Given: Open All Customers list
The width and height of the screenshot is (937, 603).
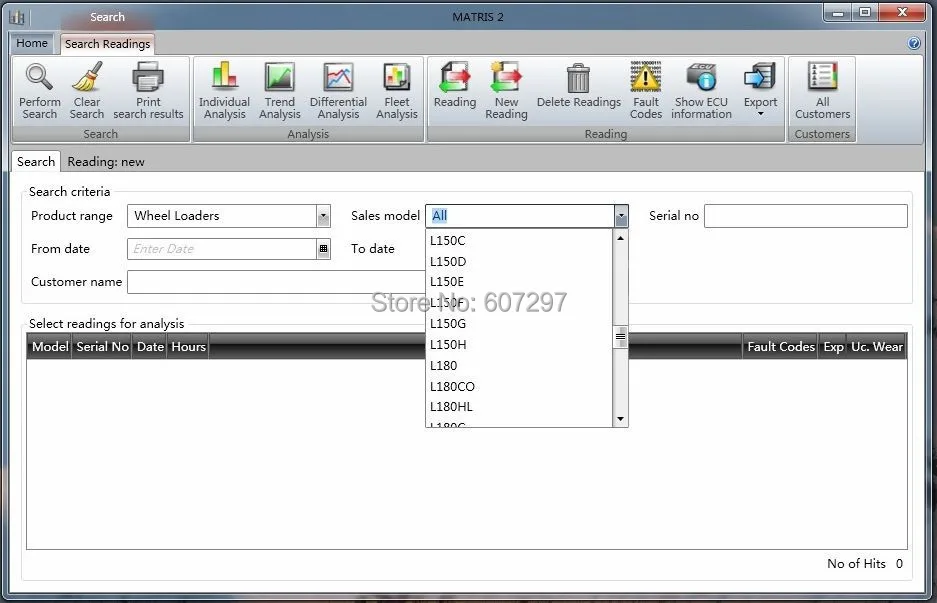Looking at the screenshot, I should tap(822, 91).
